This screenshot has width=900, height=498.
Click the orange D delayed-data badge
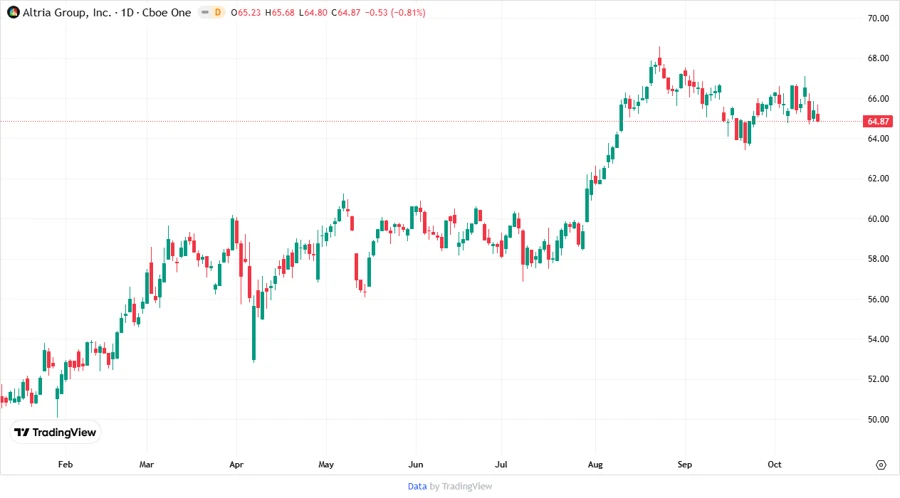(218, 12)
